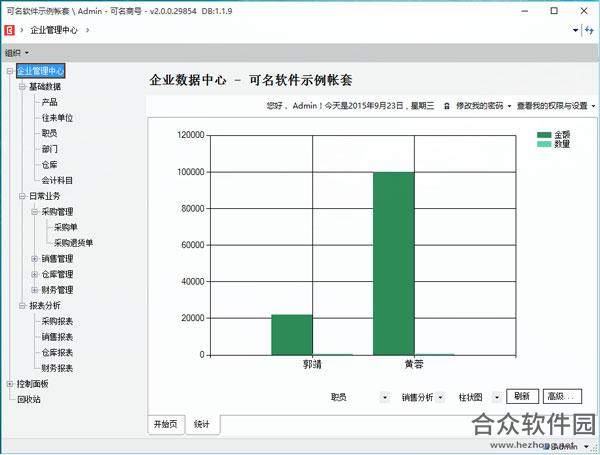Open the 组织 dropdown menu
Viewport: 600px width, 455px height.
tap(17, 53)
